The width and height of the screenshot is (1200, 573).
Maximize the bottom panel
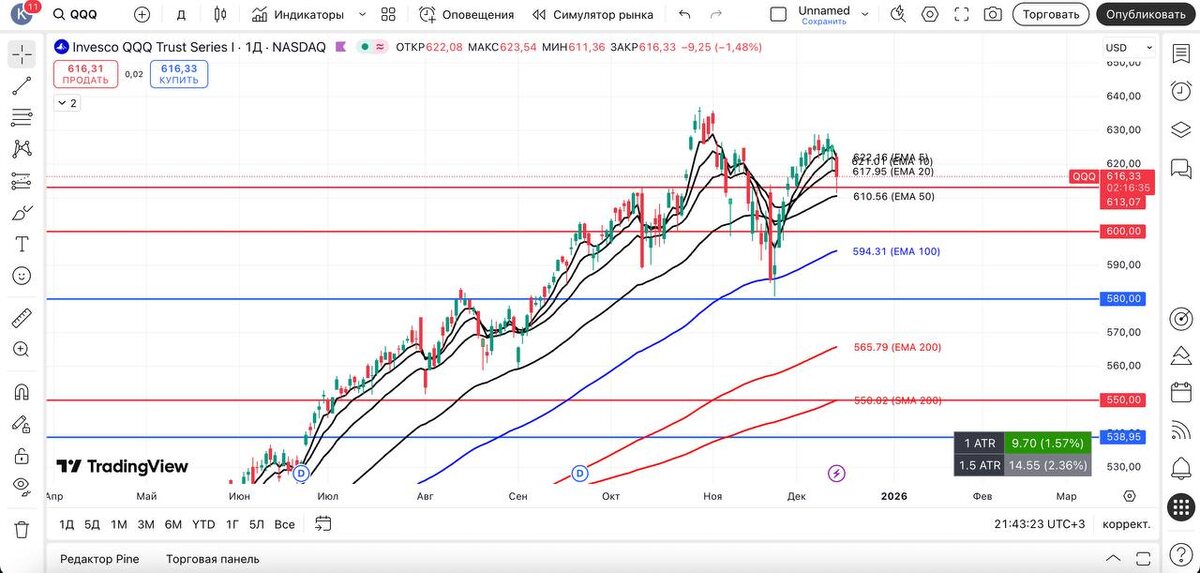[1144, 558]
